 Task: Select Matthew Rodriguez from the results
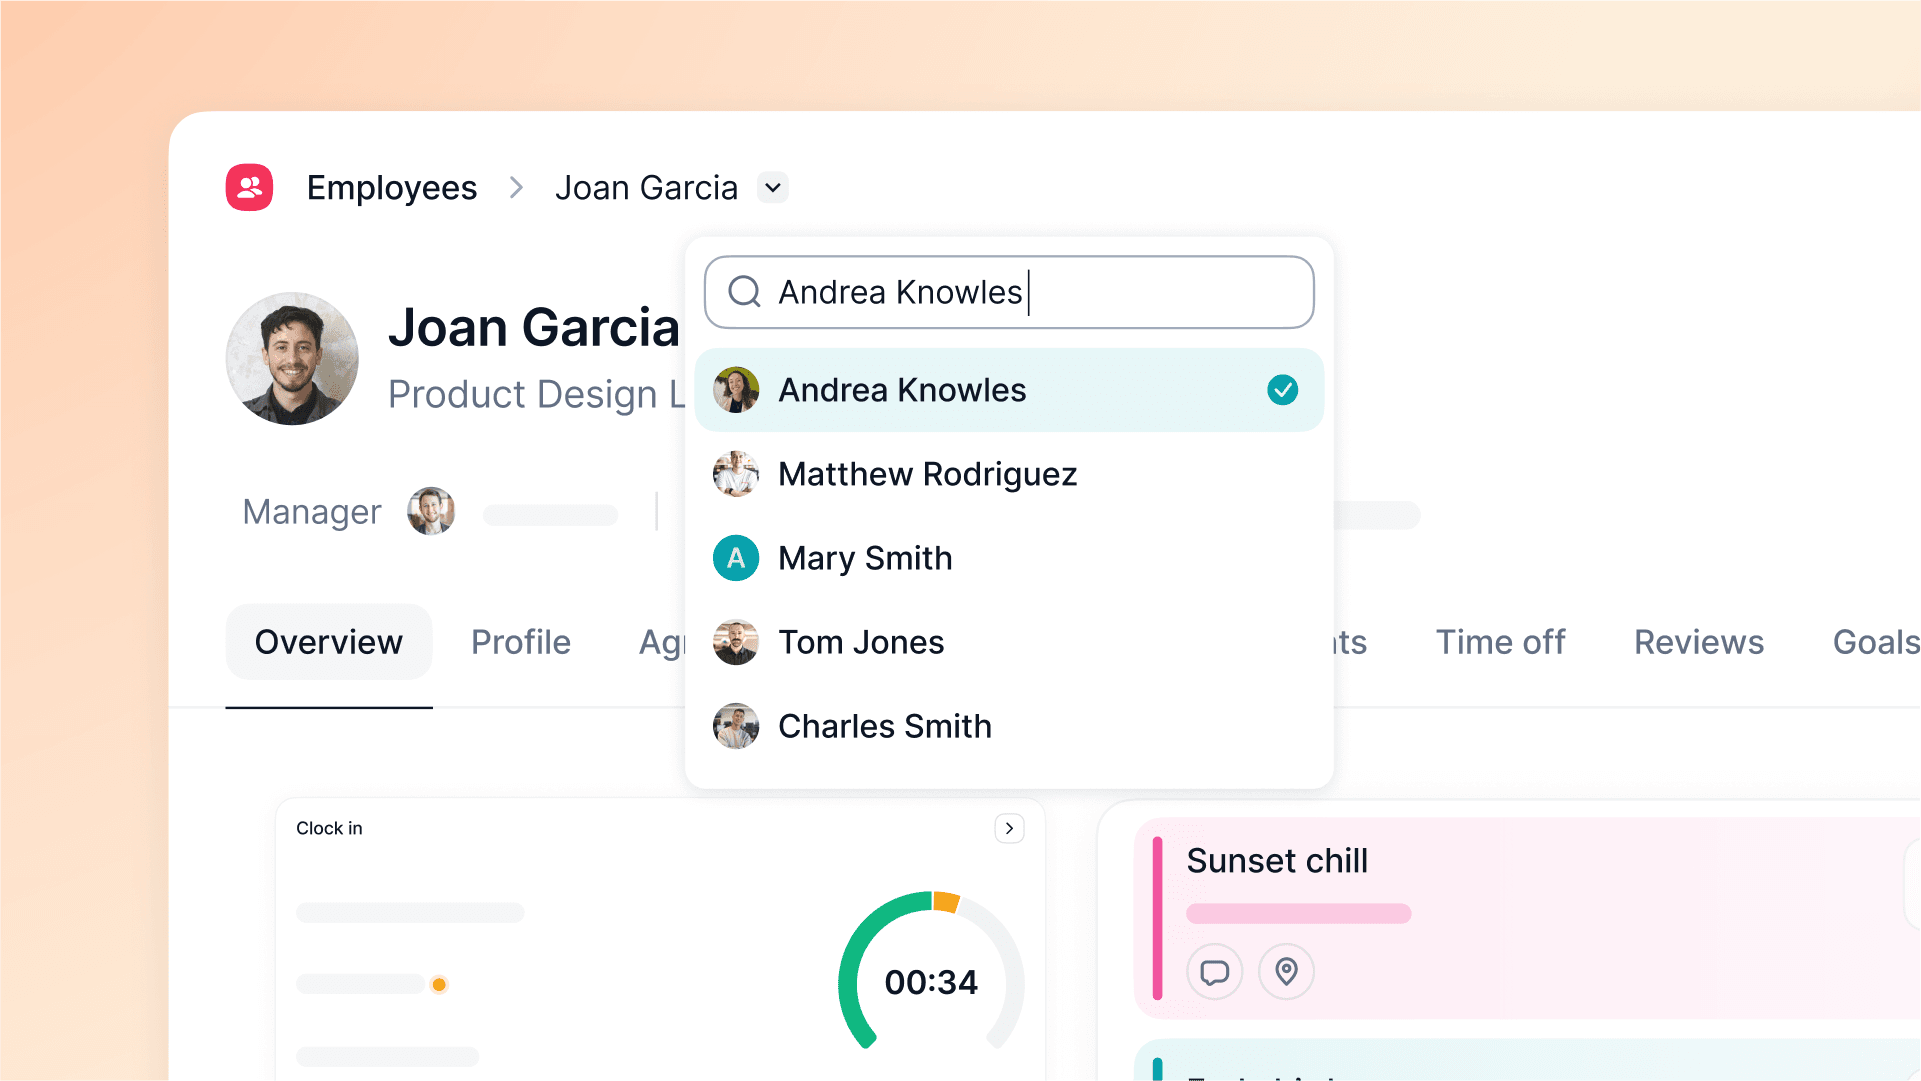pos(928,474)
